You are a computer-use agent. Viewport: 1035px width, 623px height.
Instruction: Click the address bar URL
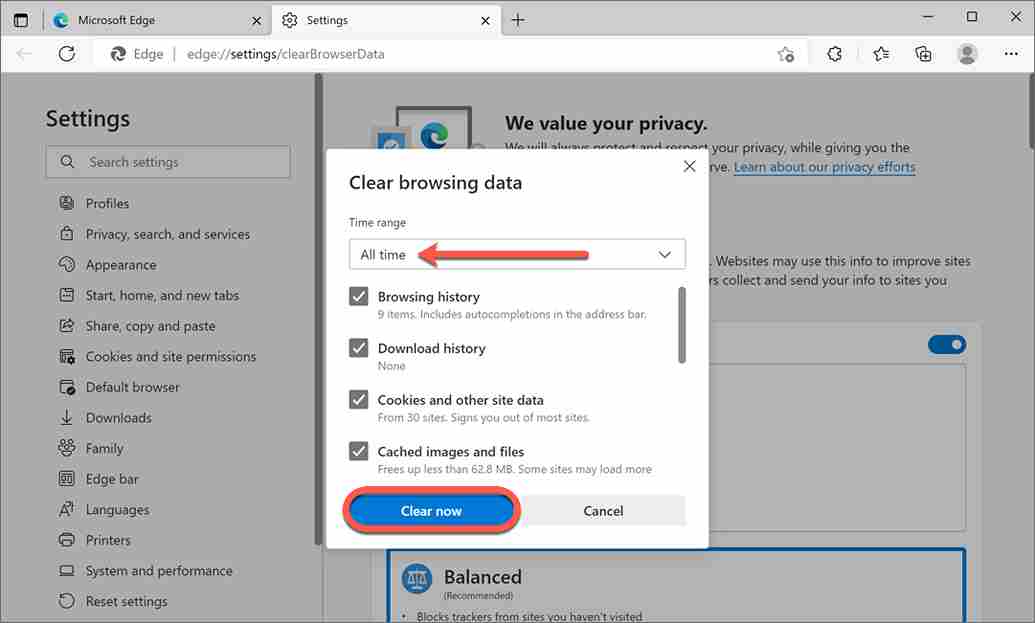point(285,54)
